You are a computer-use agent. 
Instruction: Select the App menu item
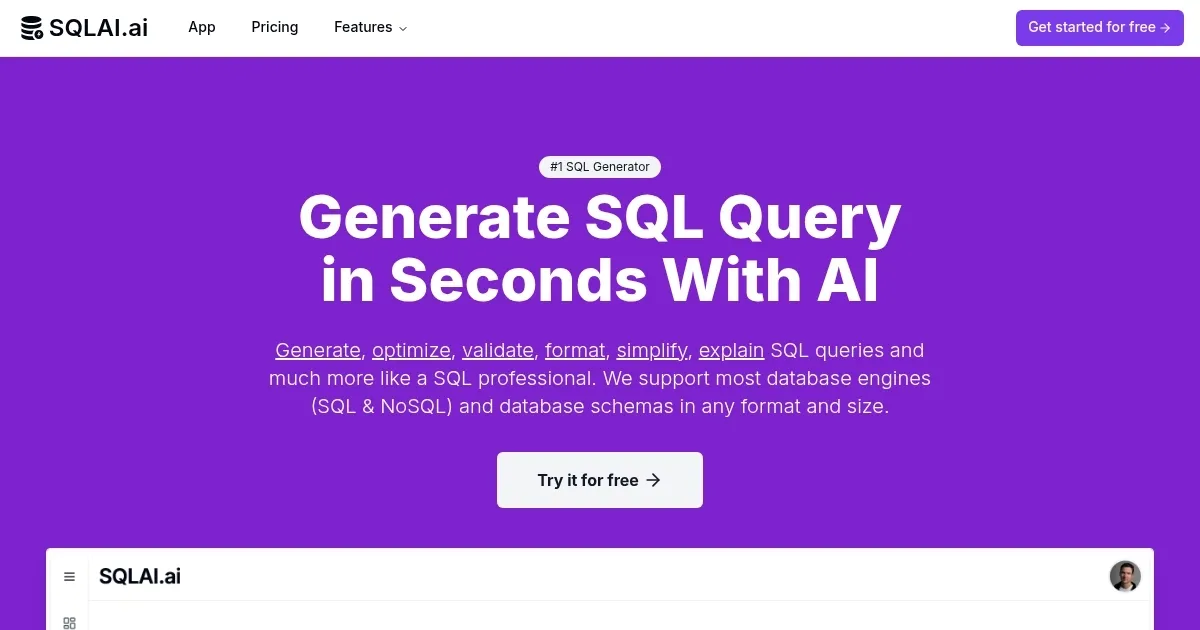click(201, 27)
